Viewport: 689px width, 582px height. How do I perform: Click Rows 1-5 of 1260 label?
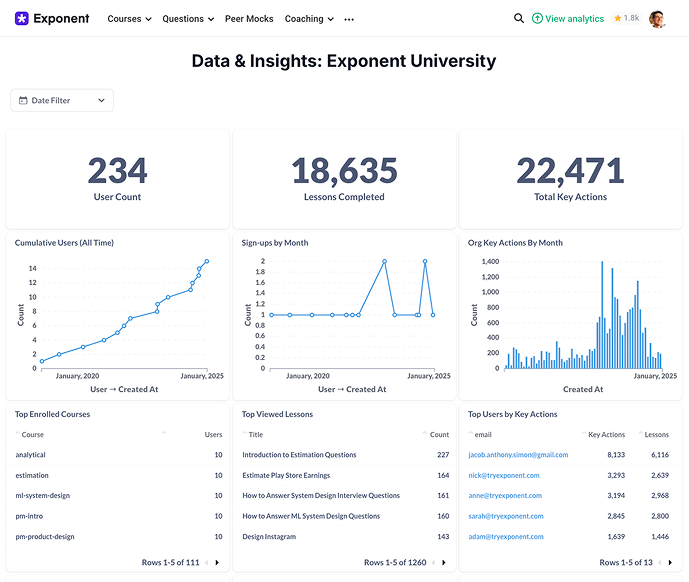click(x=395, y=563)
